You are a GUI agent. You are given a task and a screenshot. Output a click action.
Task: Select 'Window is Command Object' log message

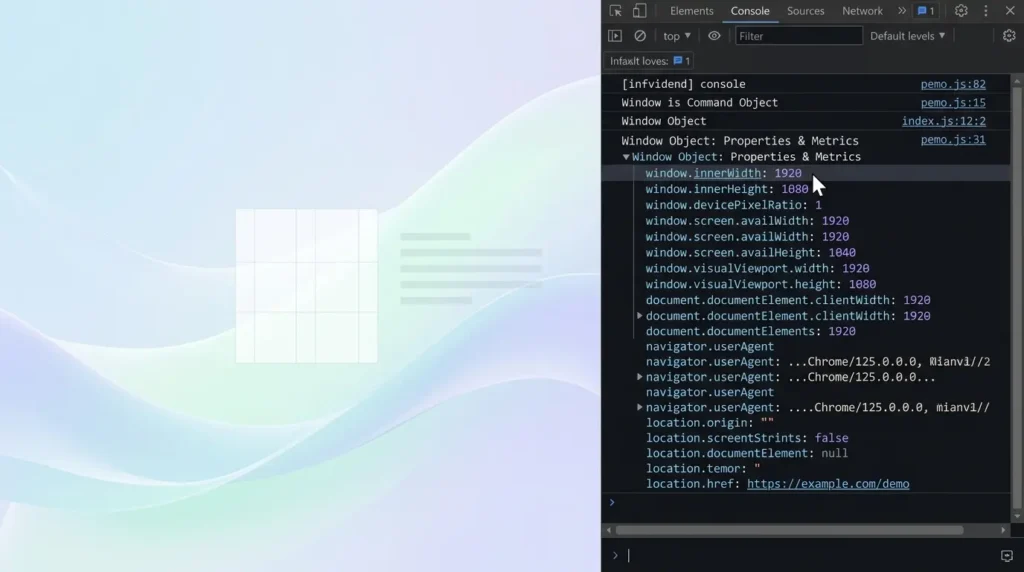coord(699,103)
